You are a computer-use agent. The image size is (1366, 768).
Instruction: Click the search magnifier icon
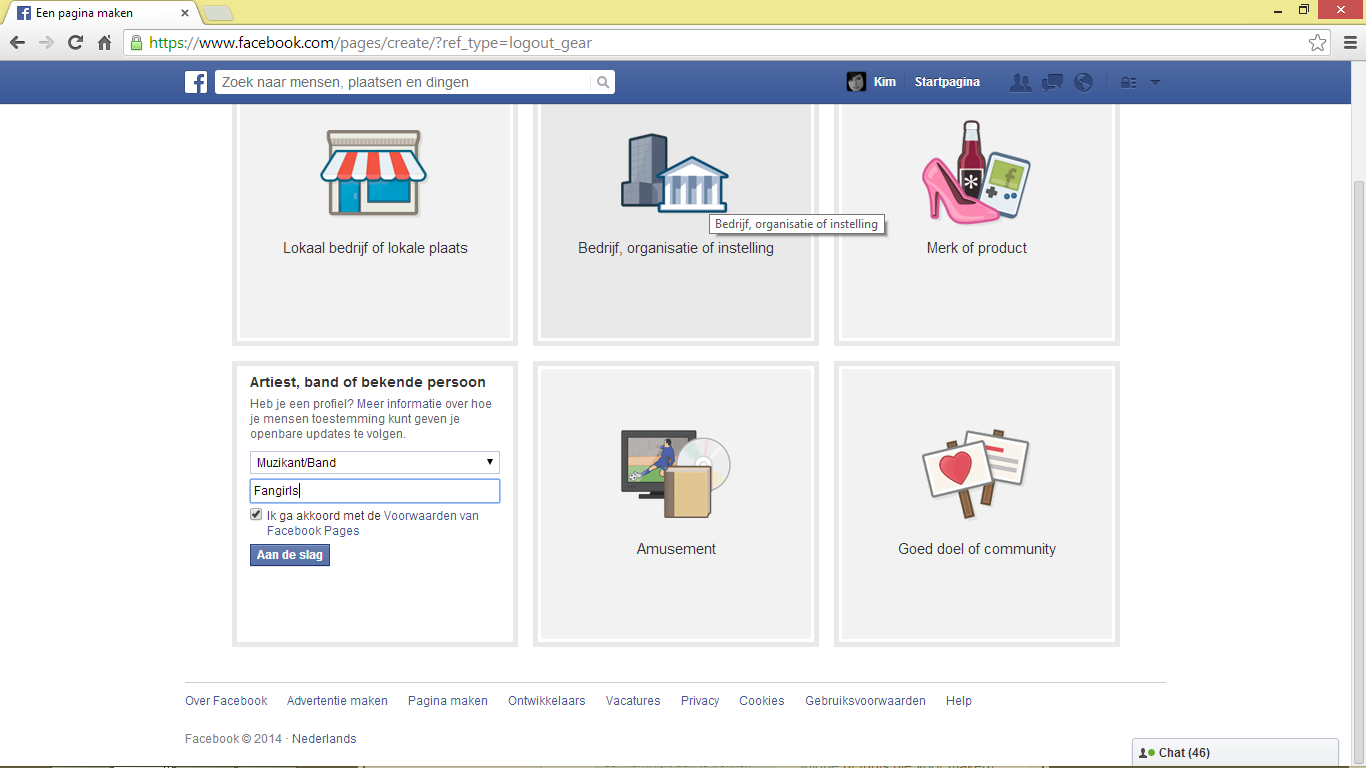[x=603, y=82]
